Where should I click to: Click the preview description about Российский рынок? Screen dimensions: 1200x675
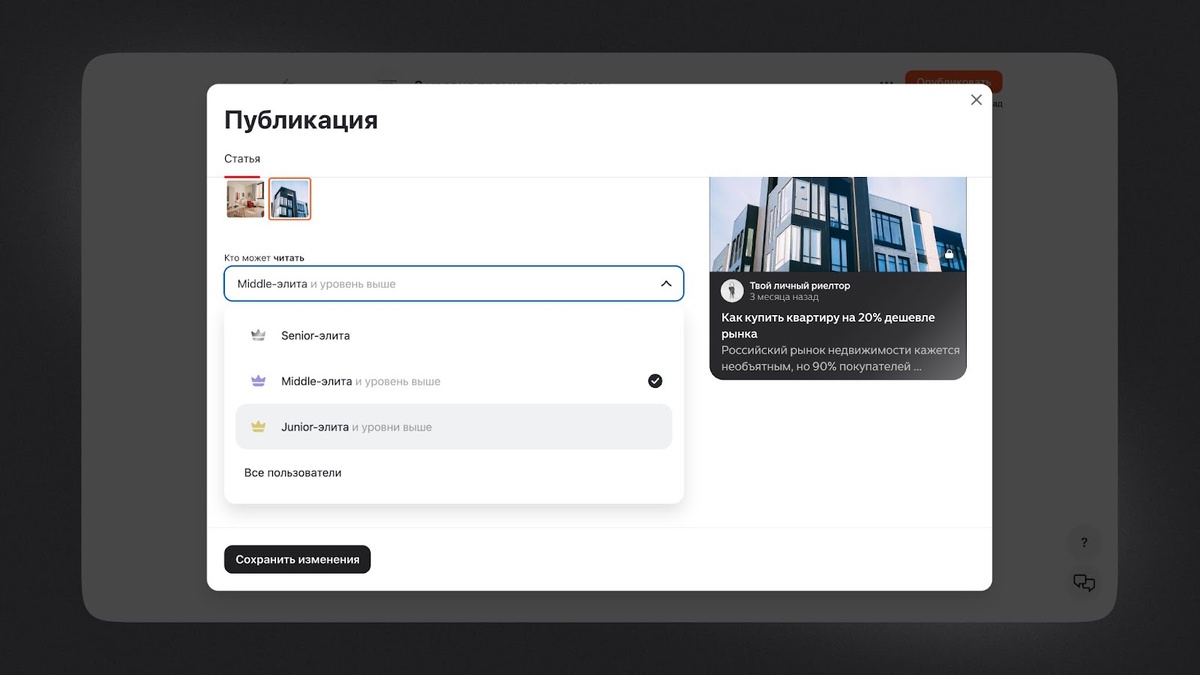point(840,359)
